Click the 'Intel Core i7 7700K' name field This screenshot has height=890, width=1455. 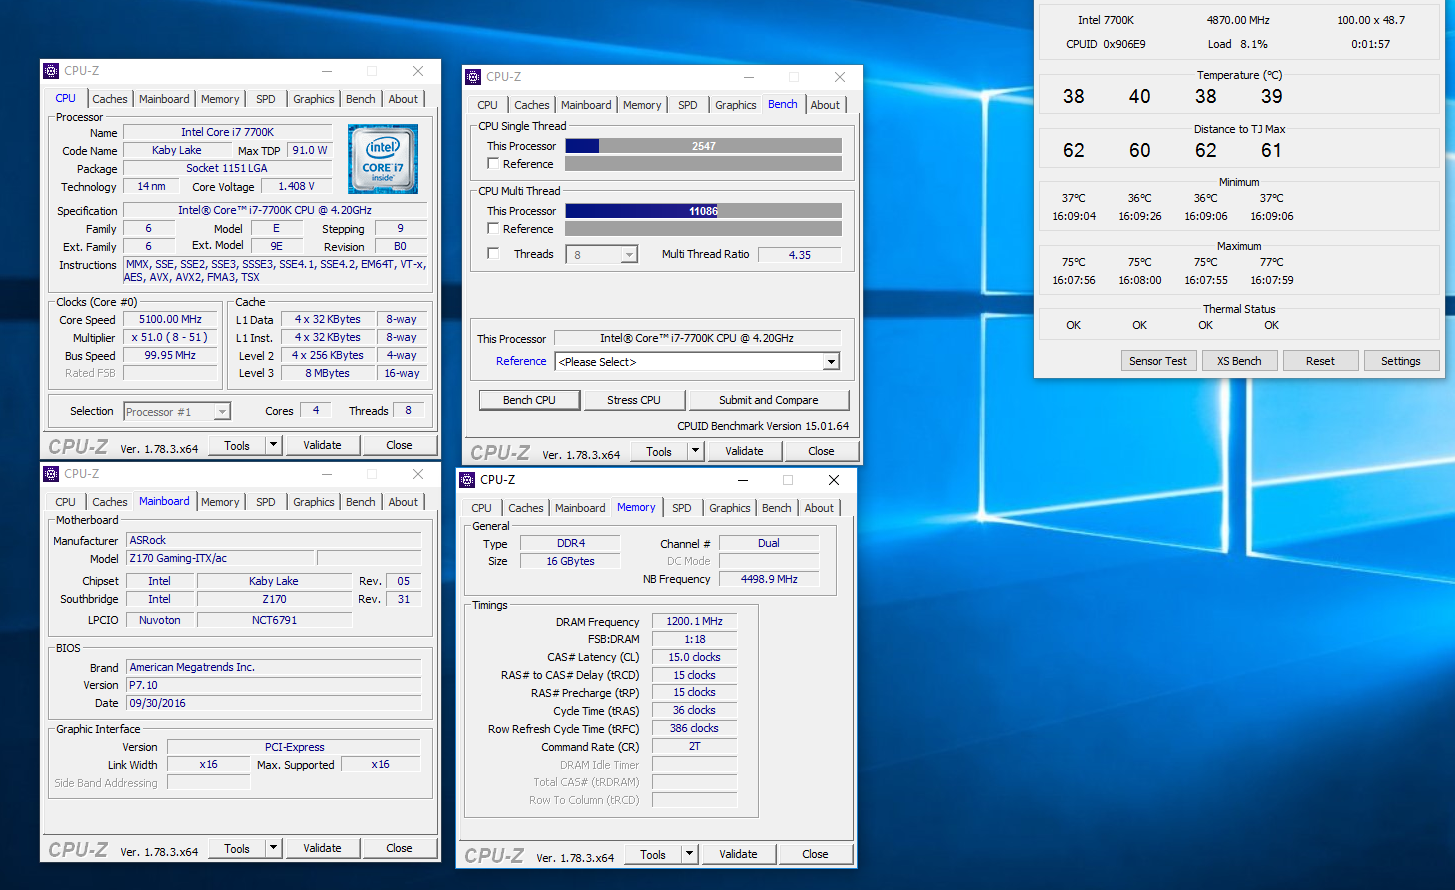tap(227, 132)
